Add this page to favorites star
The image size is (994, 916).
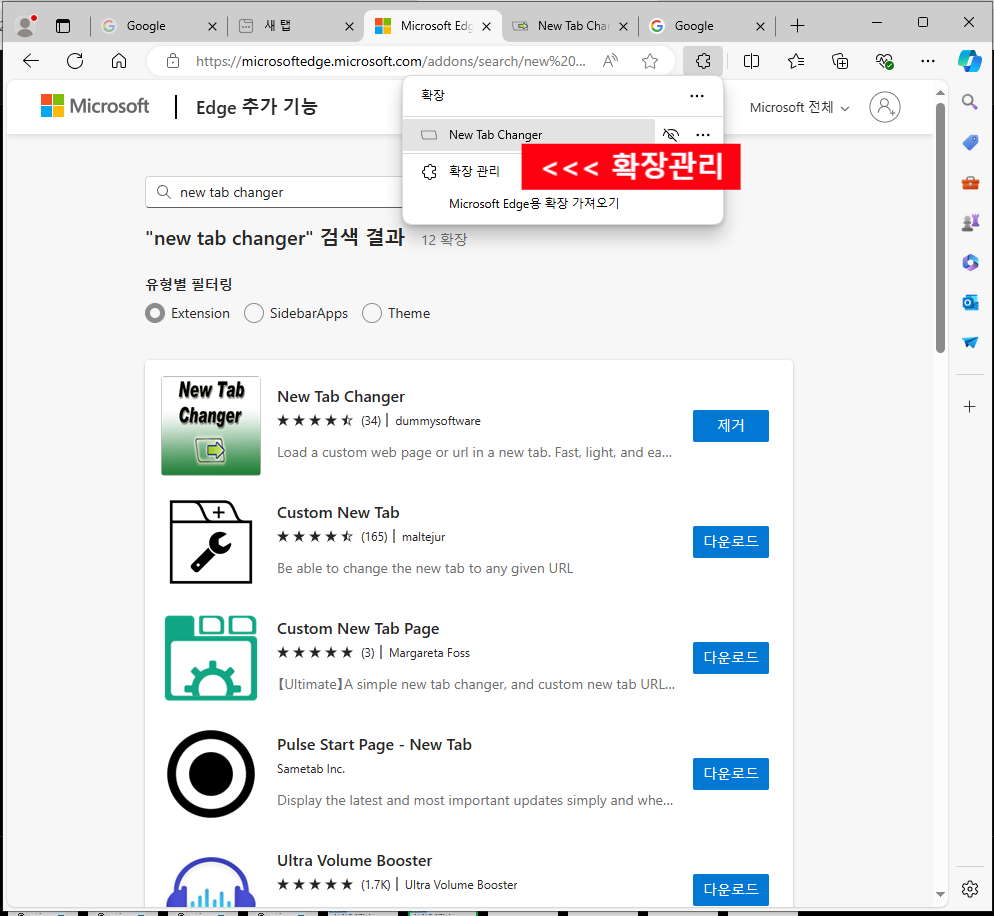pyautogui.click(x=649, y=61)
